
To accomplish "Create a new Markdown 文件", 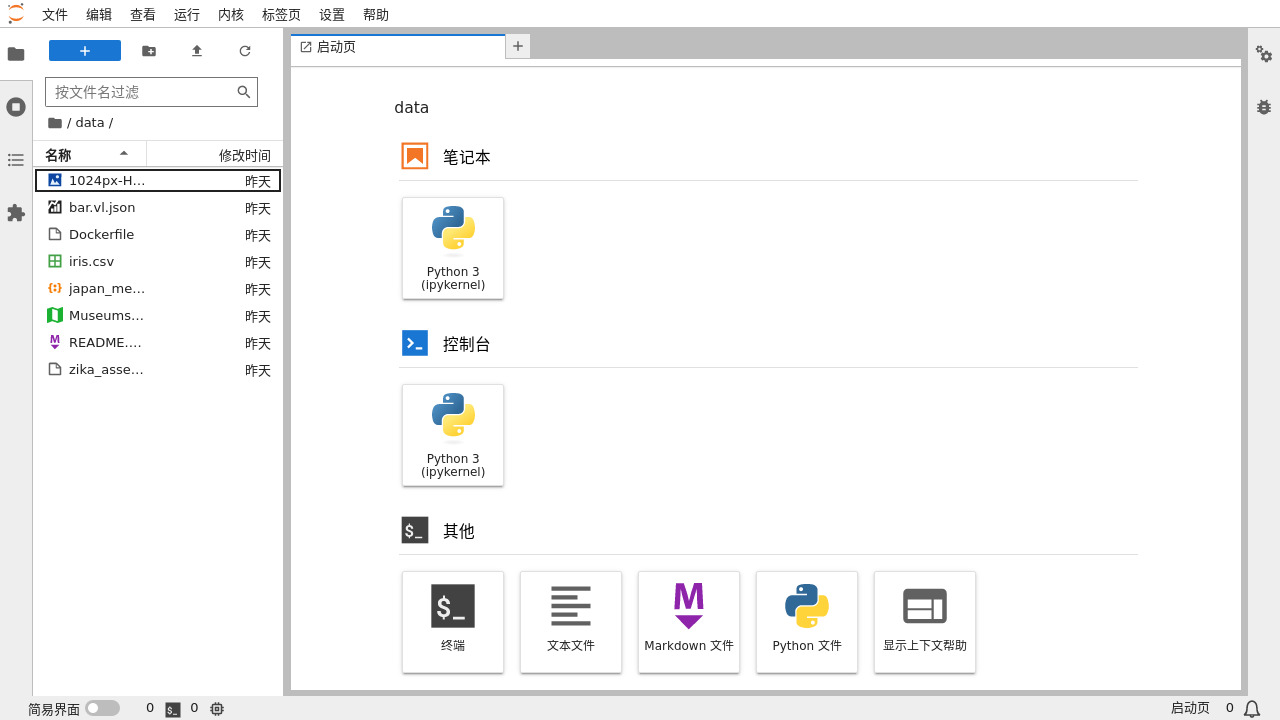I will pyautogui.click(x=689, y=622).
